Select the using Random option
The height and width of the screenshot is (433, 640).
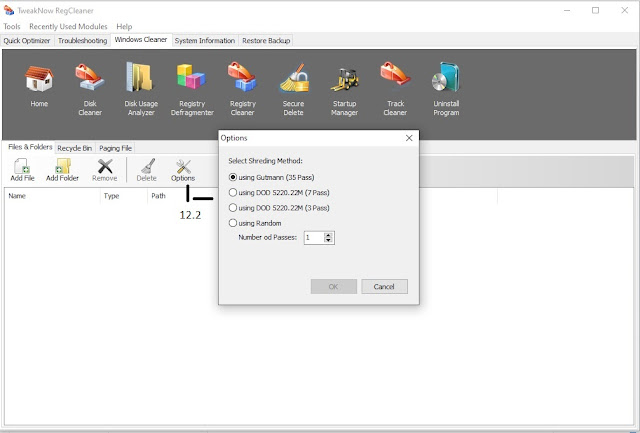pos(255,223)
